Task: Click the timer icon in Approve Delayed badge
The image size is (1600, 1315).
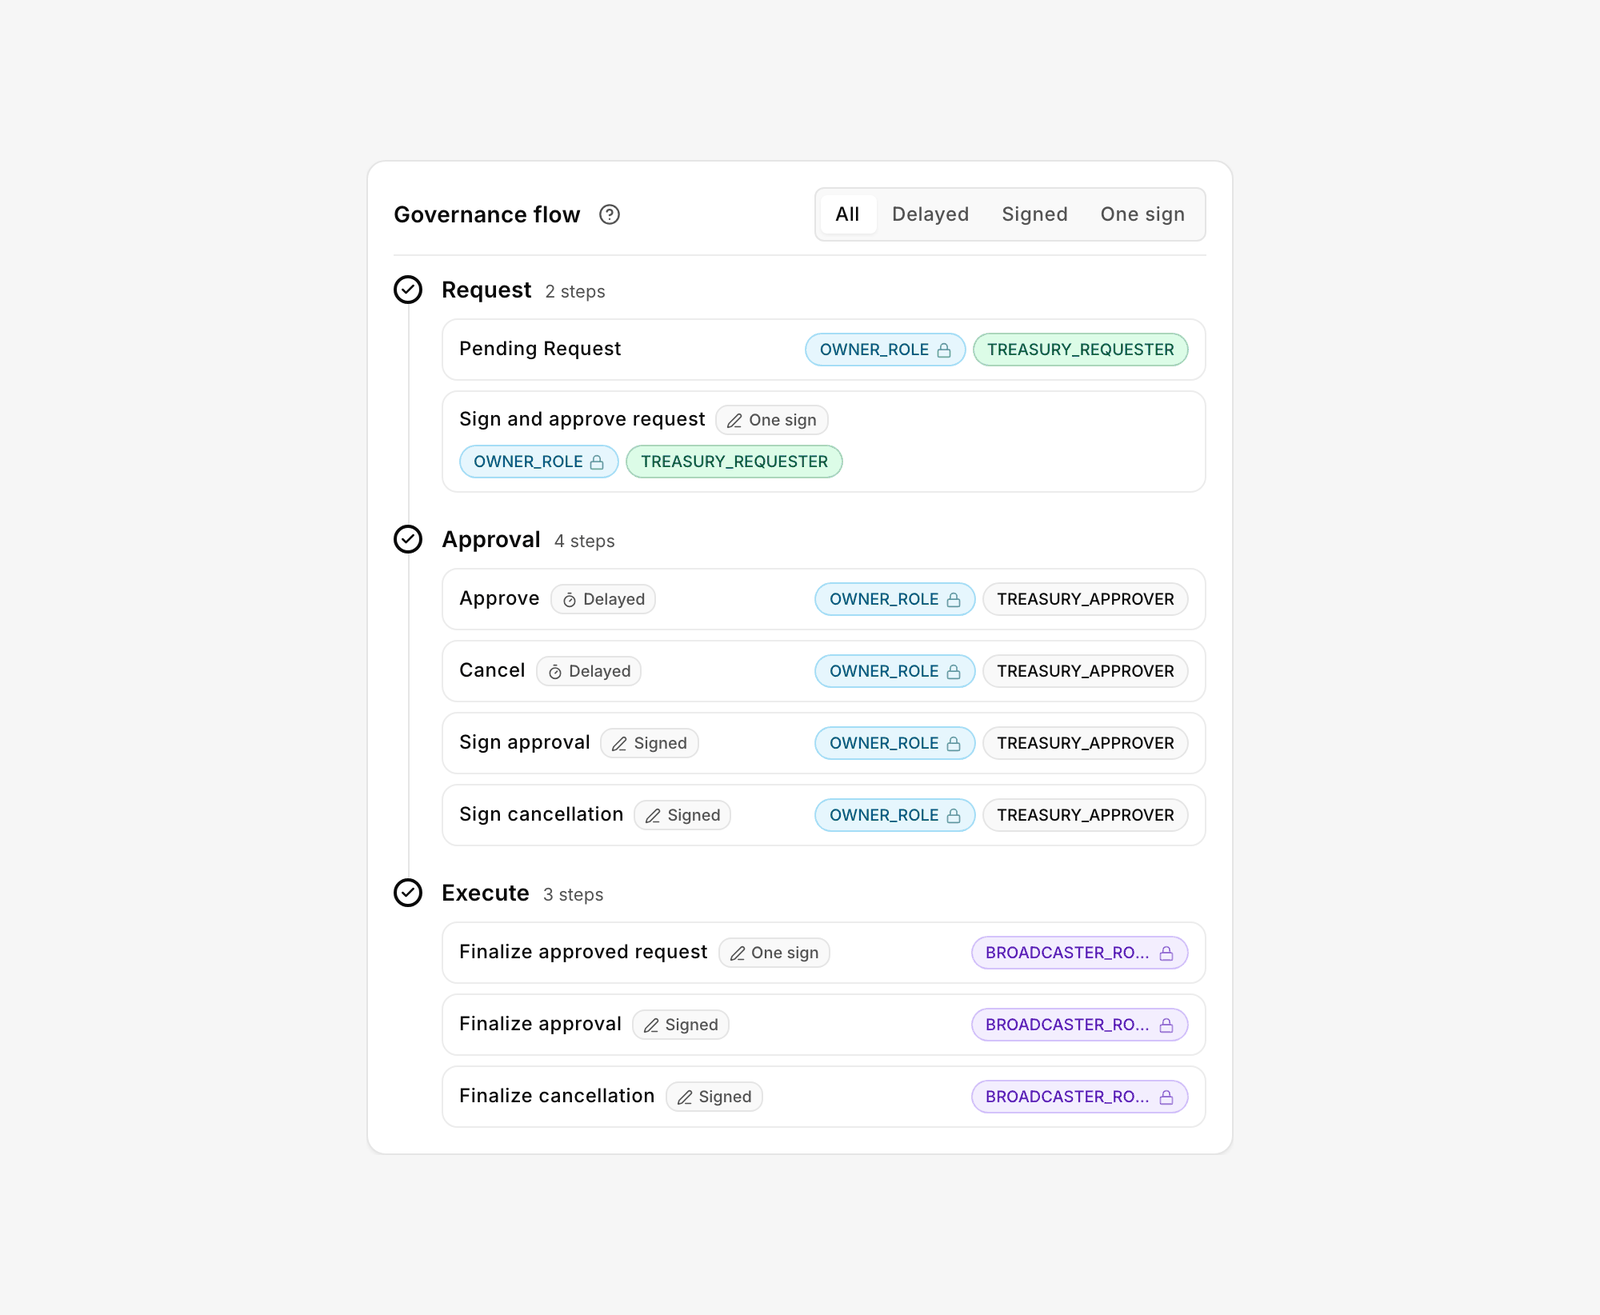Action: 569,600
